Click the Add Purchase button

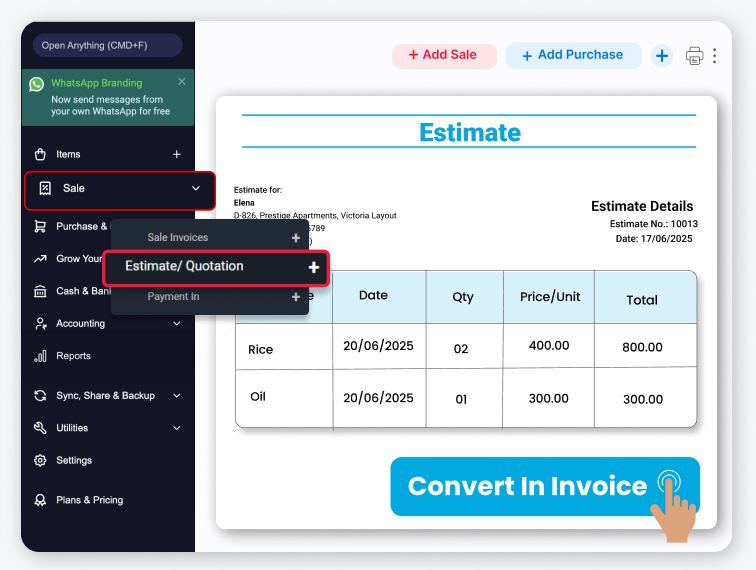click(x=574, y=55)
